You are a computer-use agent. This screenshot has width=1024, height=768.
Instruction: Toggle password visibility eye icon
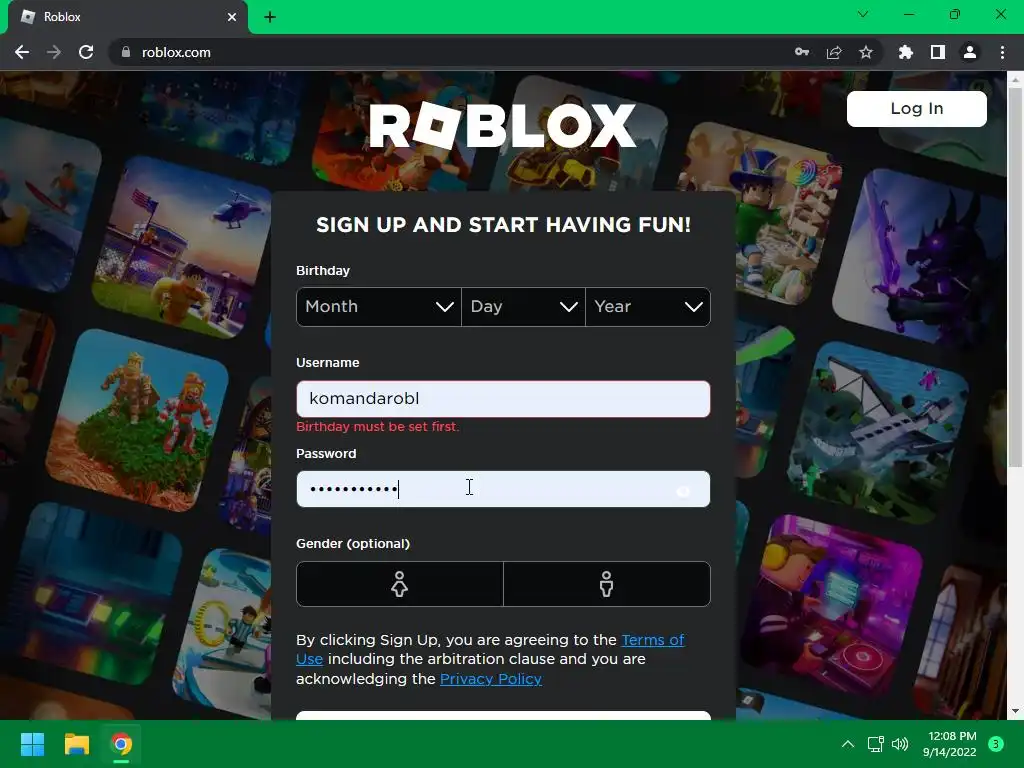(683, 490)
